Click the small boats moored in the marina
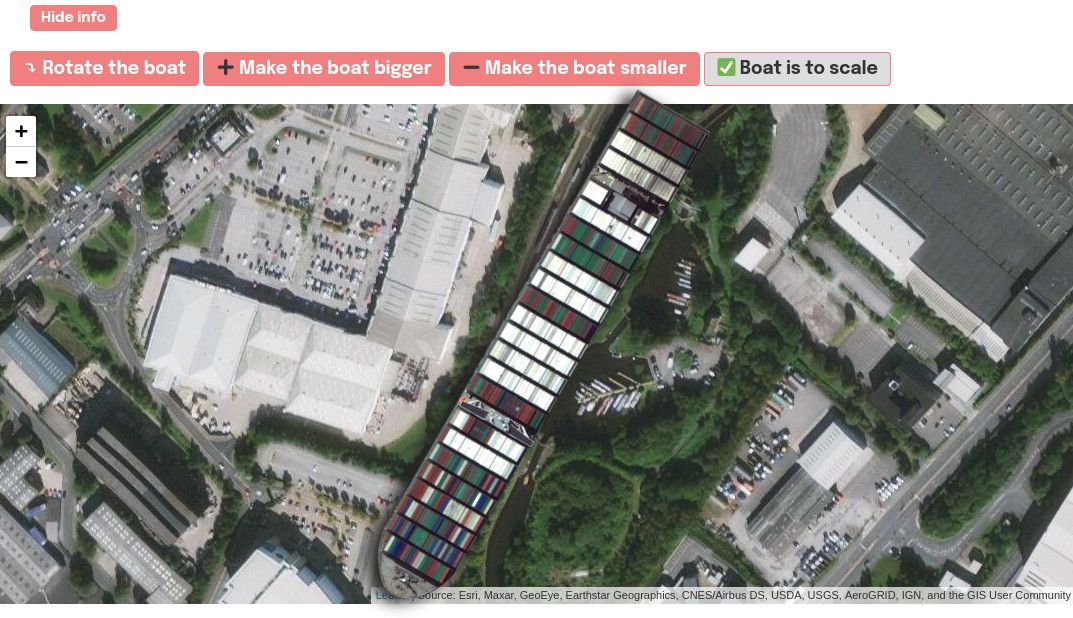 (610, 395)
